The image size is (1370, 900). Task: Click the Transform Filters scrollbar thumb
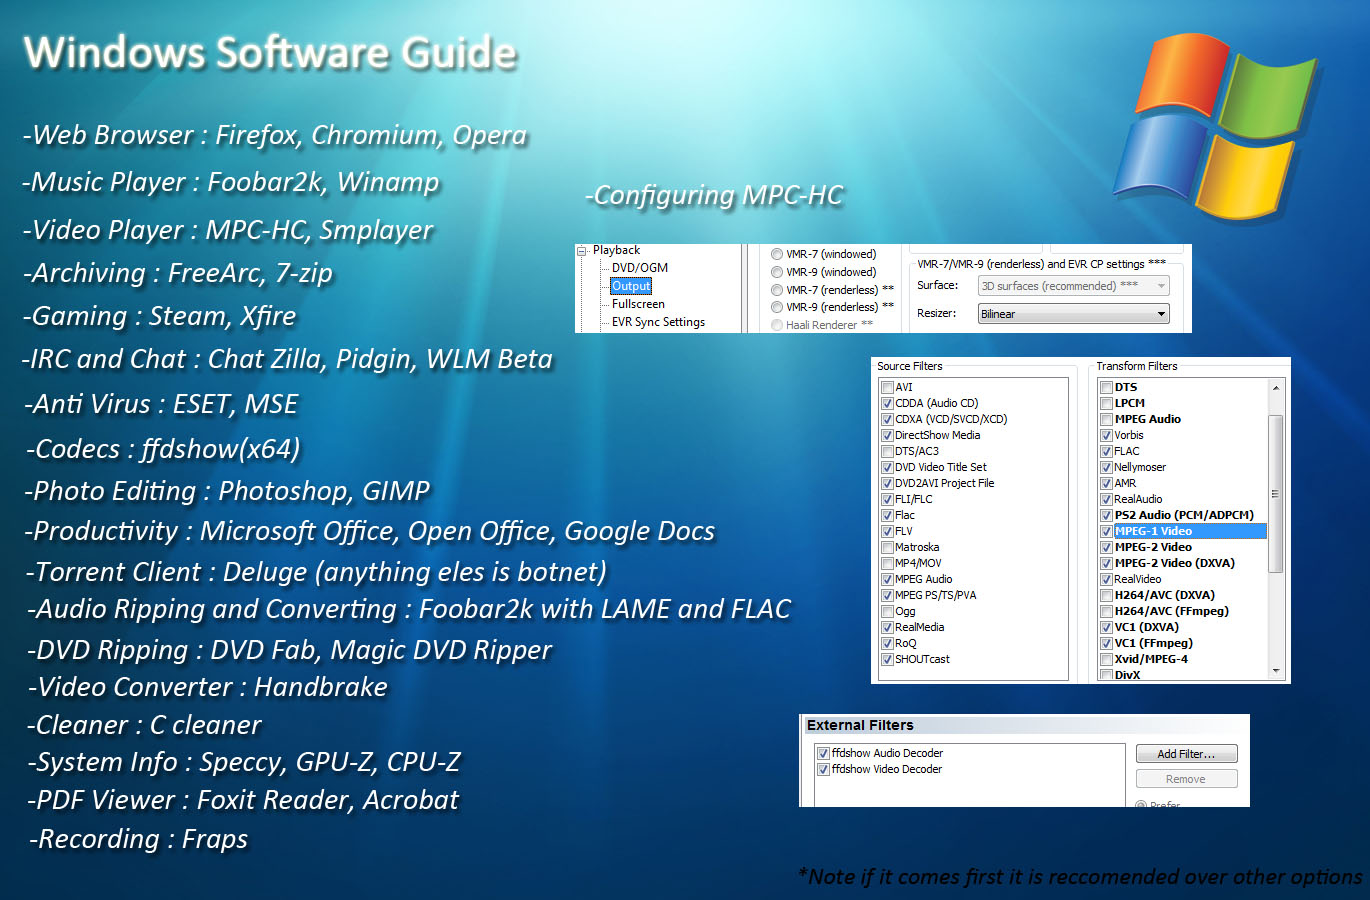[x=1275, y=493]
